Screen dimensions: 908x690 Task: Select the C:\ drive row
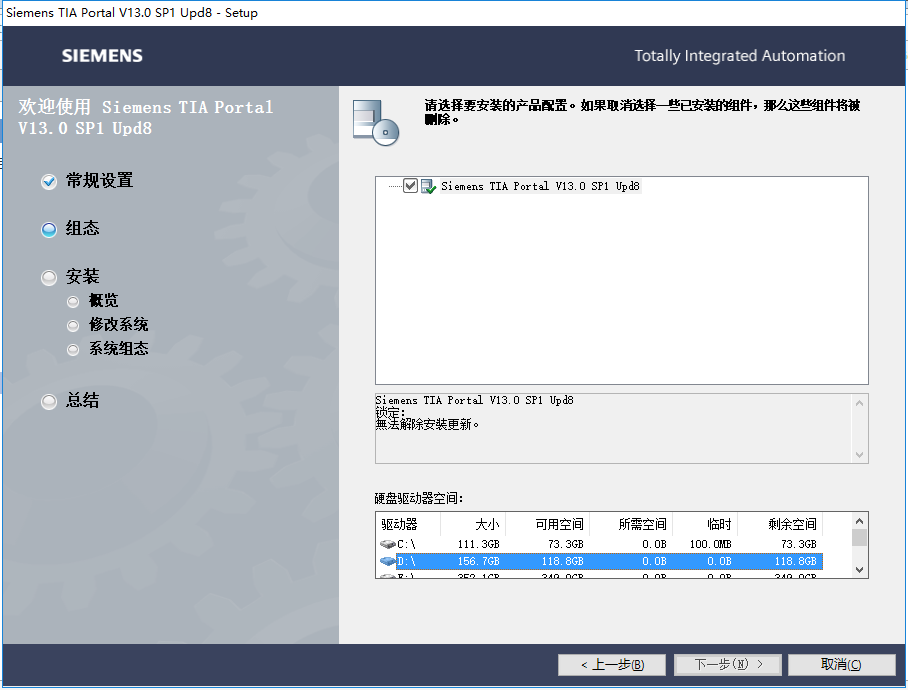point(599,544)
